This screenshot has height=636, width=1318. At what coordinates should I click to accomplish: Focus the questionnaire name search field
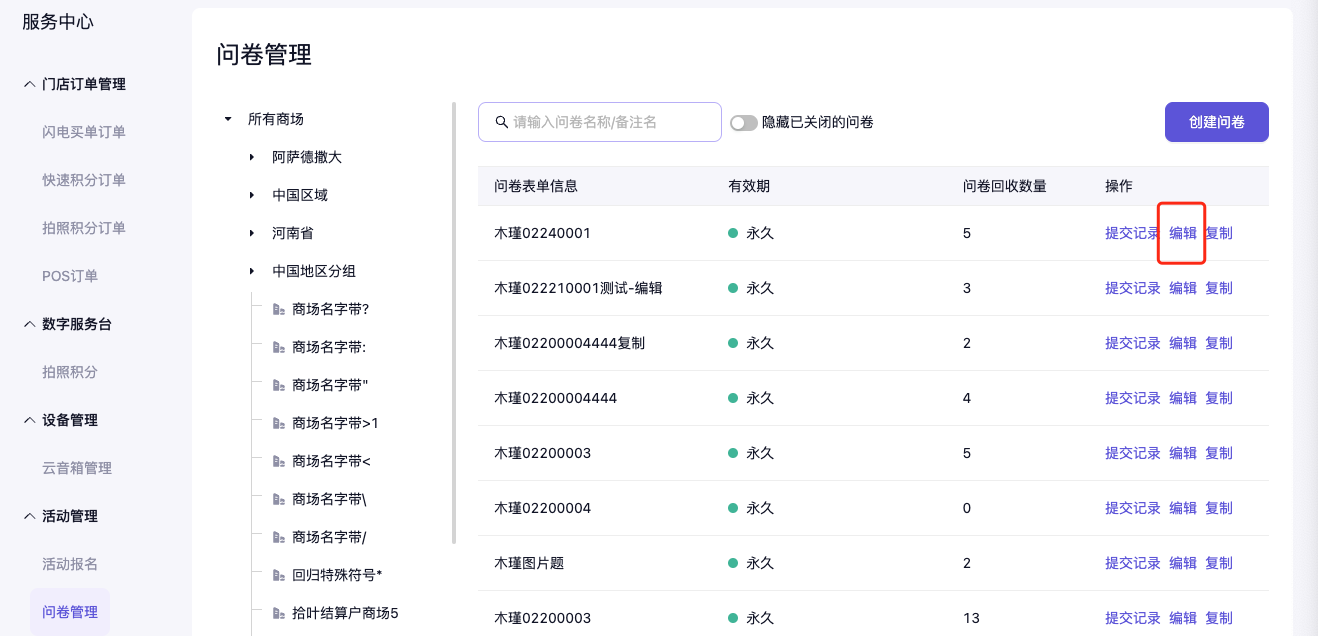612,122
